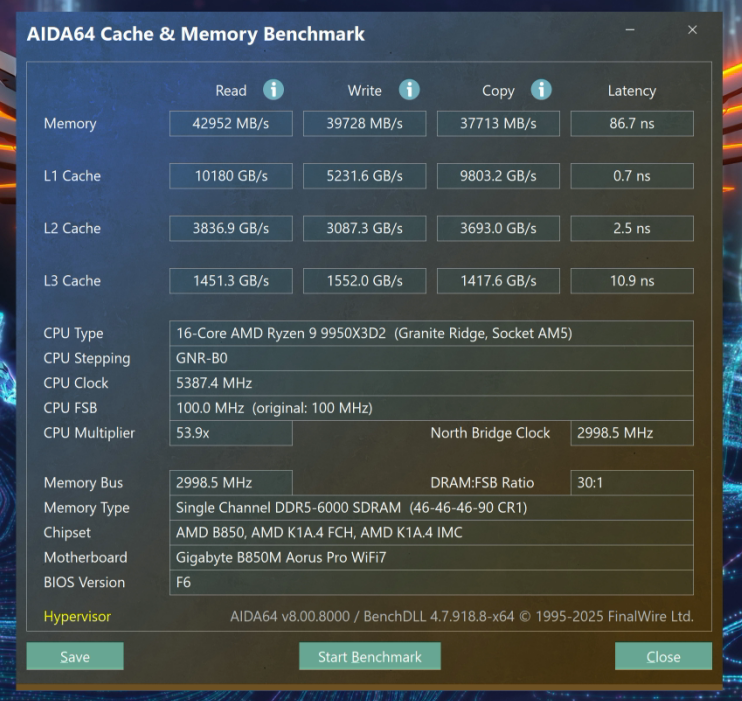Click the Save button
742x701 pixels.
[x=75, y=656]
